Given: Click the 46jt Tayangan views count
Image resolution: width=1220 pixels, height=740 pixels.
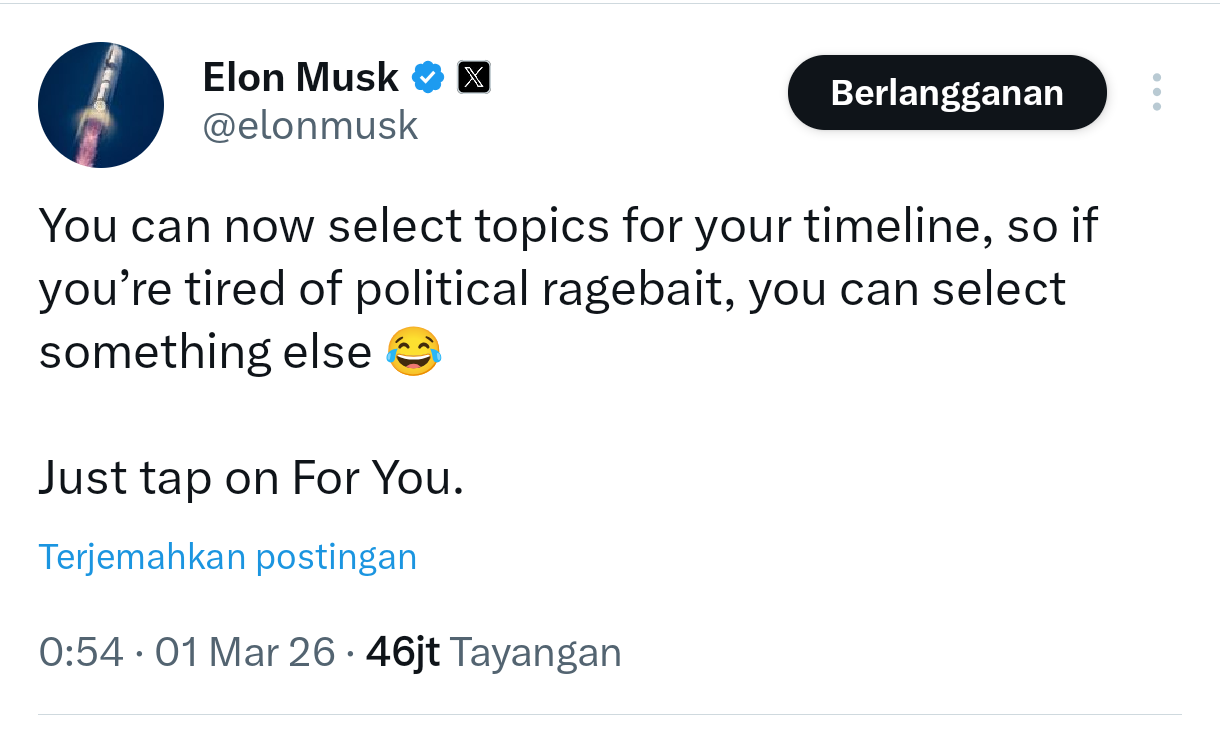Looking at the screenshot, I should pyautogui.click(x=404, y=652).
